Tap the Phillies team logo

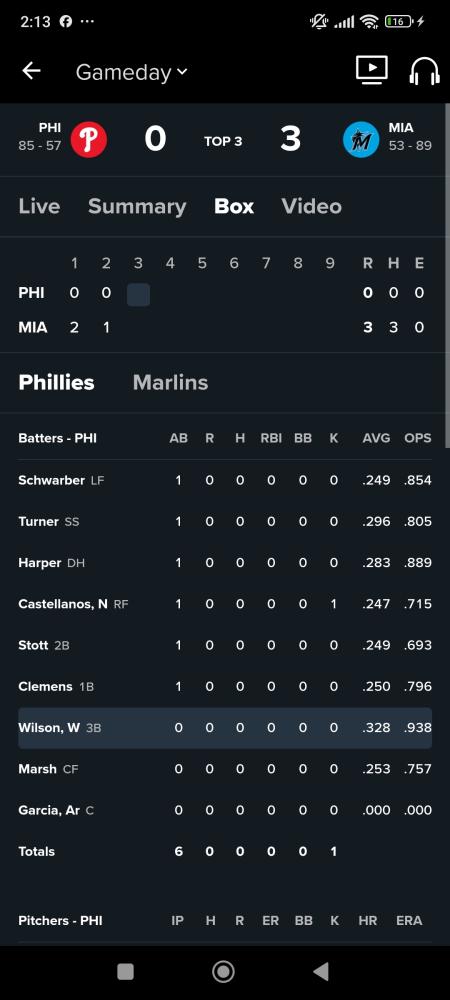point(89,140)
